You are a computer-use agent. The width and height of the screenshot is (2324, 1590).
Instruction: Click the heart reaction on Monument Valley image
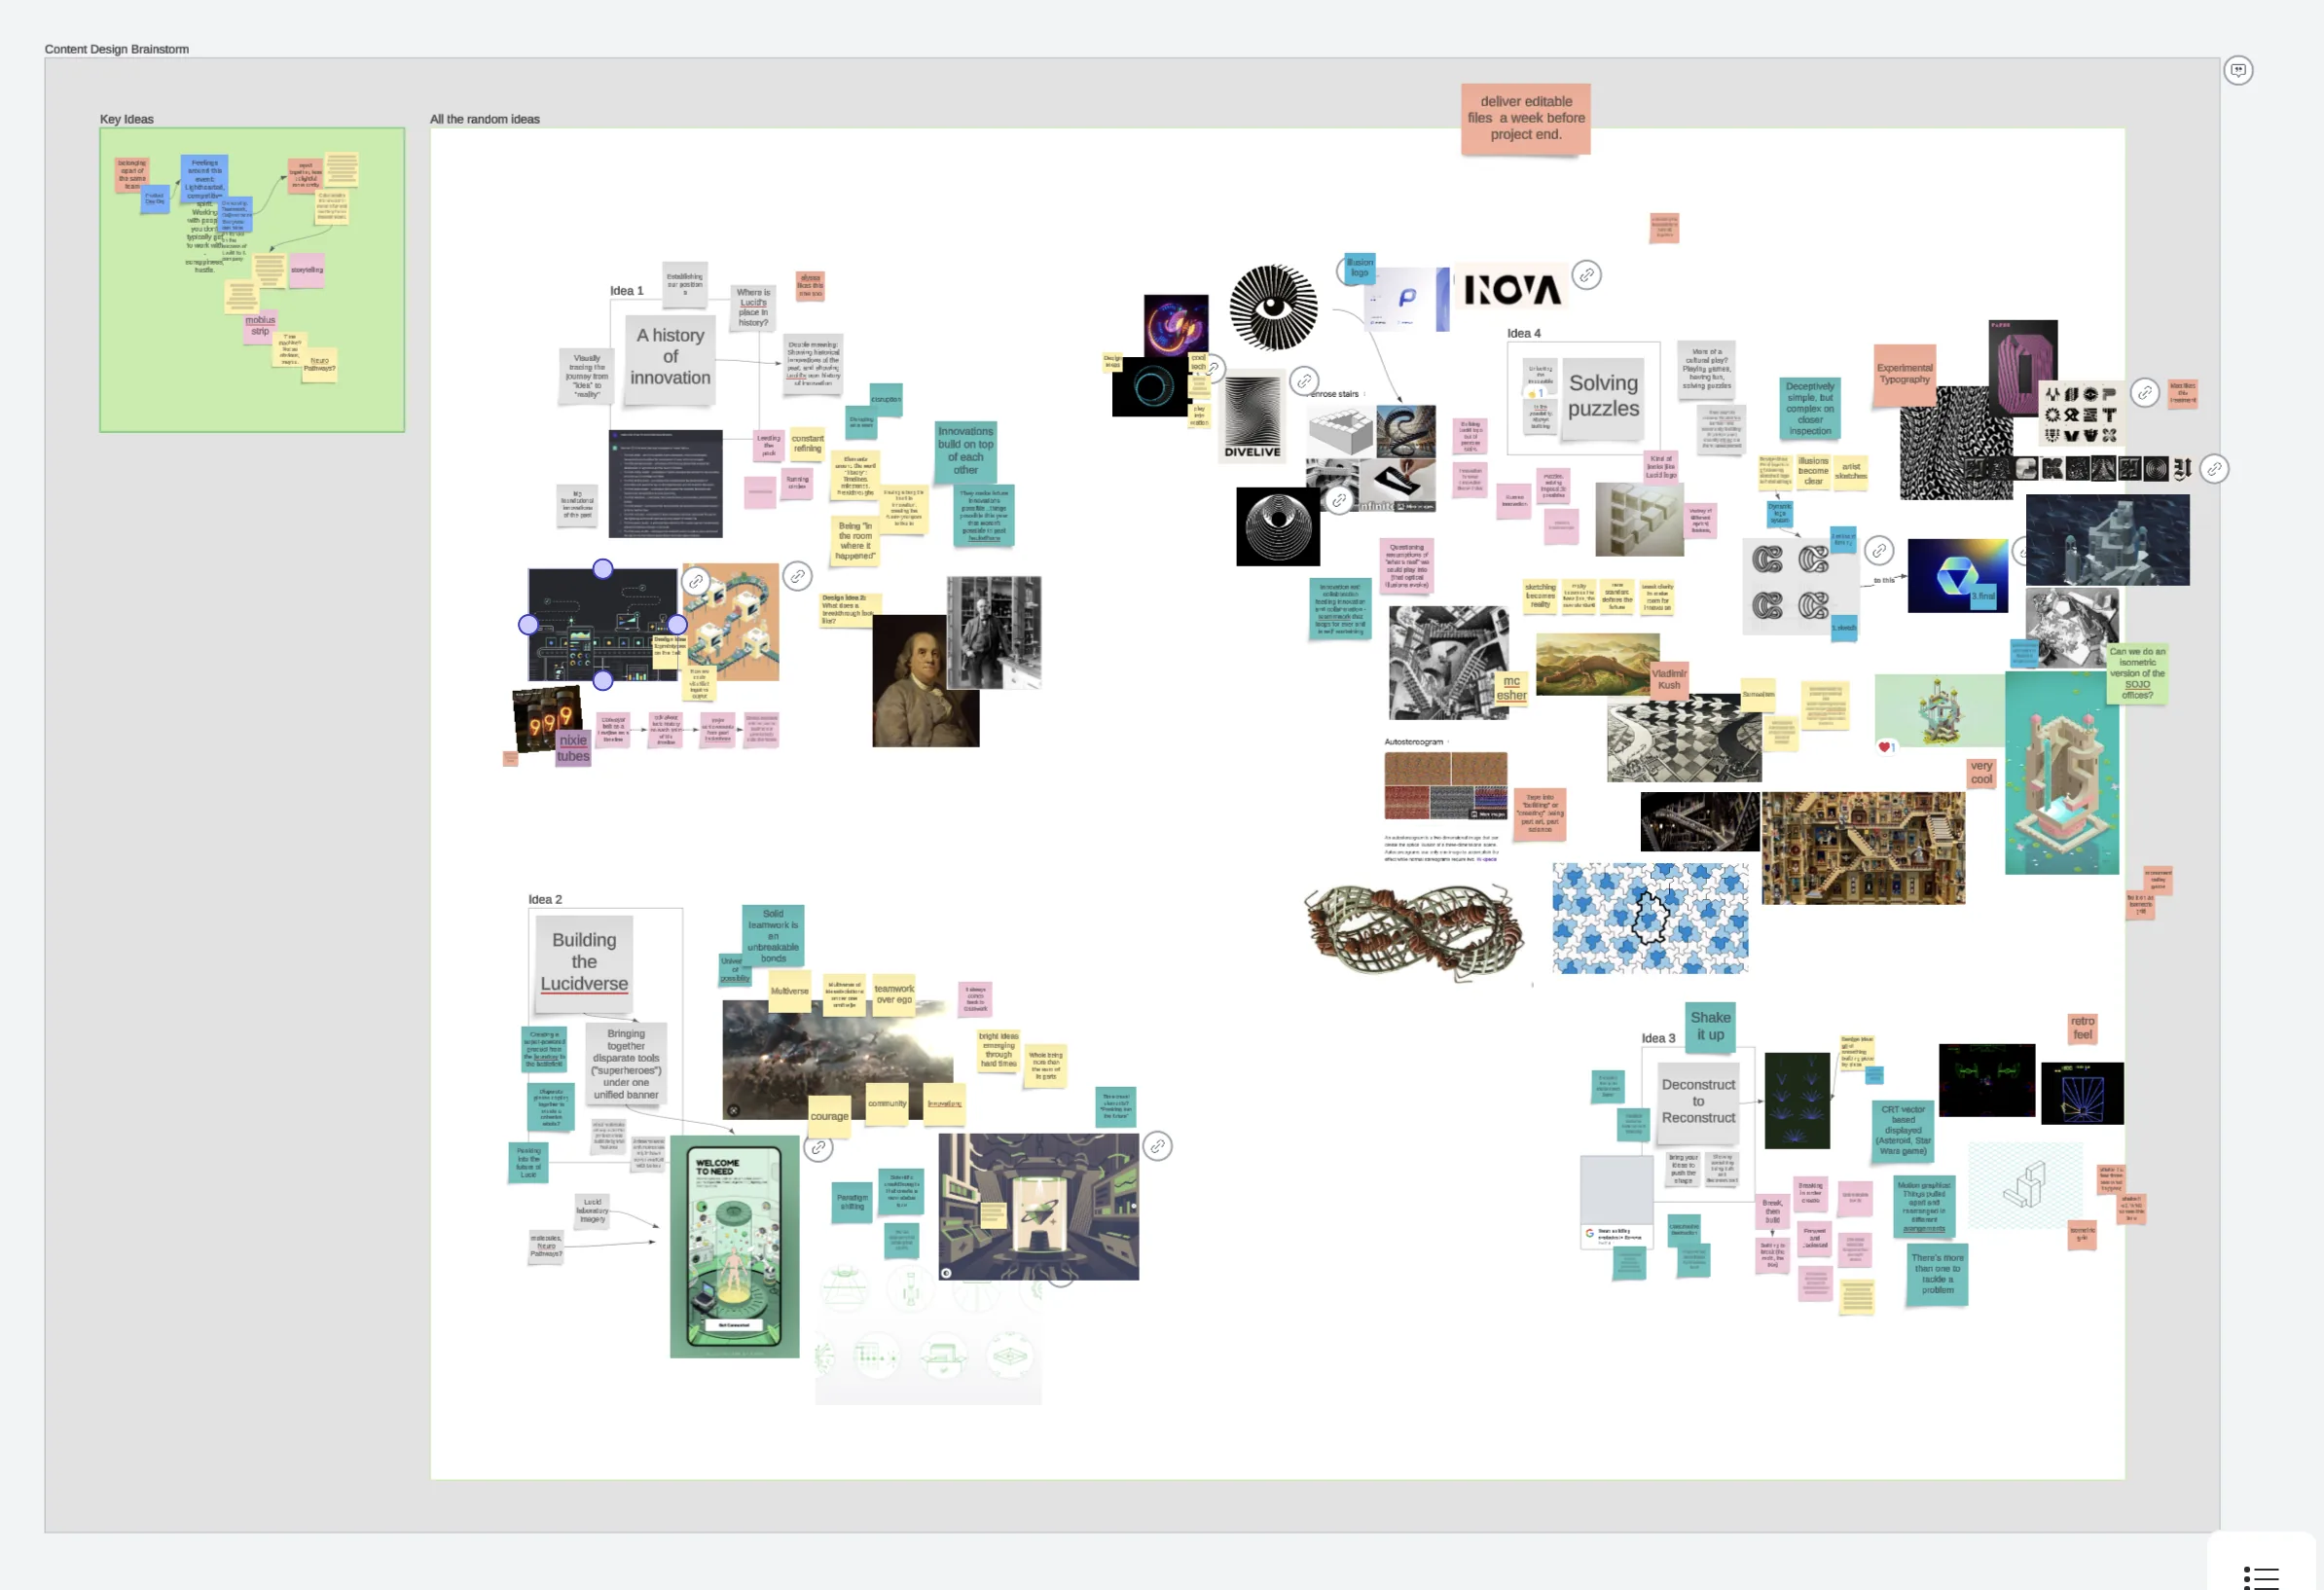(1885, 747)
